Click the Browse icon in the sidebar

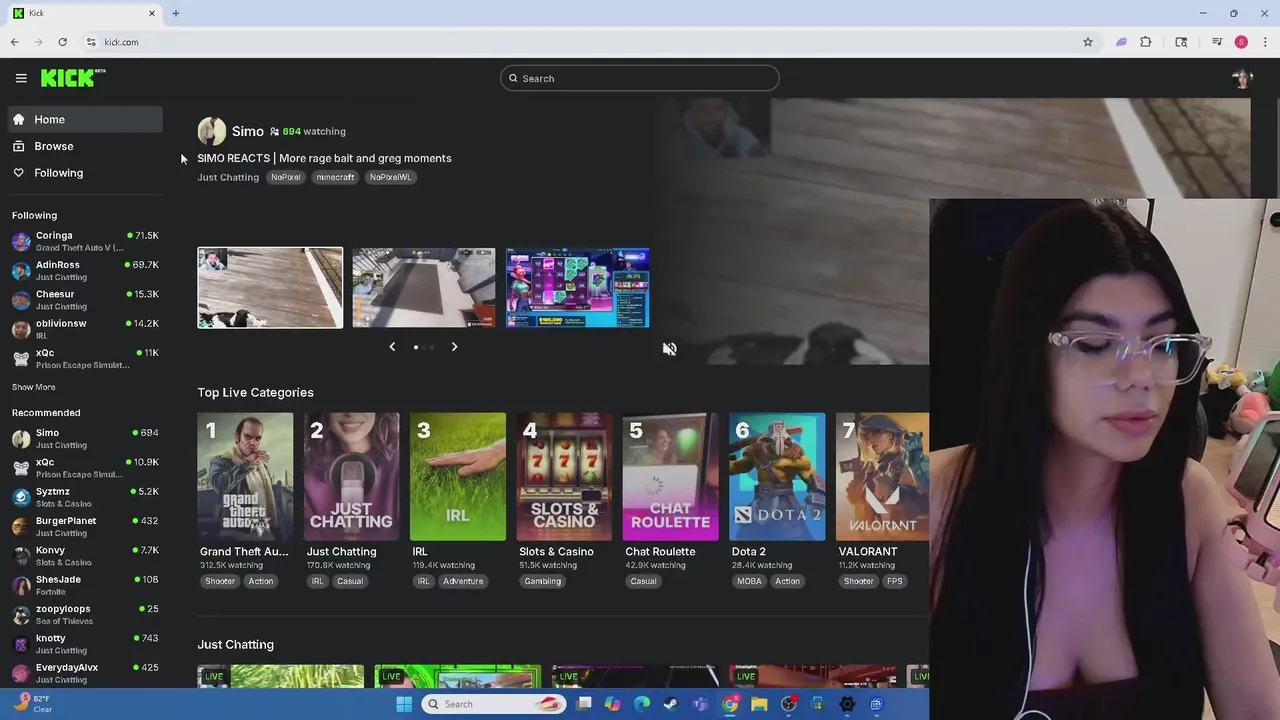point(18,146)
